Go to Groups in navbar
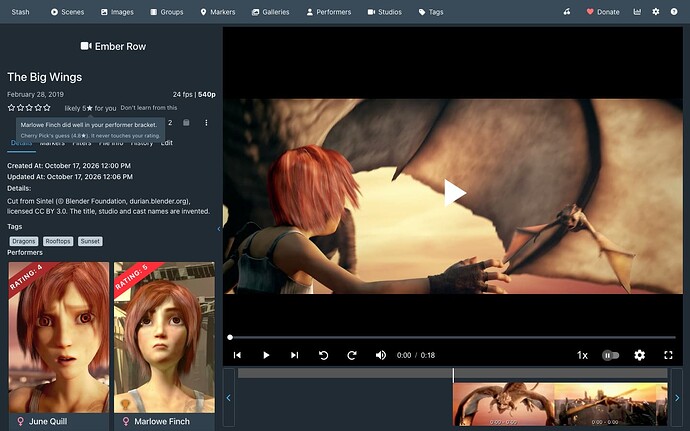 pos(167,12)
